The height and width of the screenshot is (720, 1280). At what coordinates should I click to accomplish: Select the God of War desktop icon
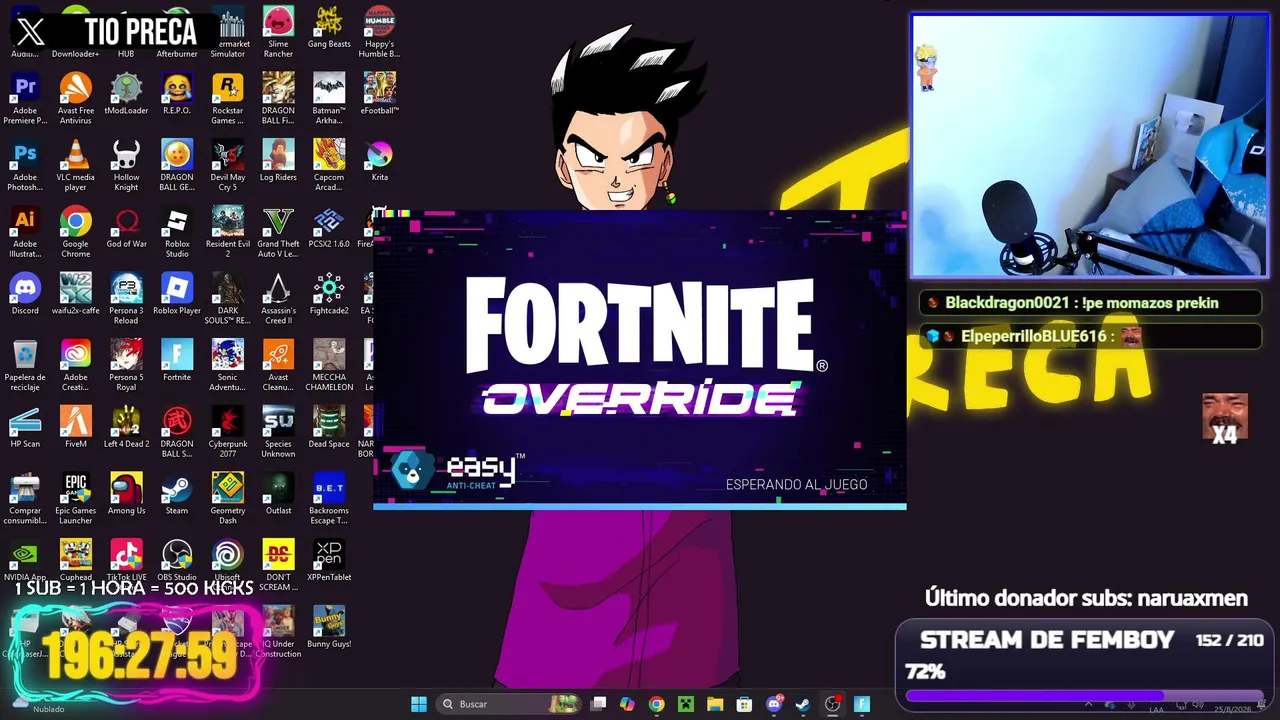pos(126,227)
